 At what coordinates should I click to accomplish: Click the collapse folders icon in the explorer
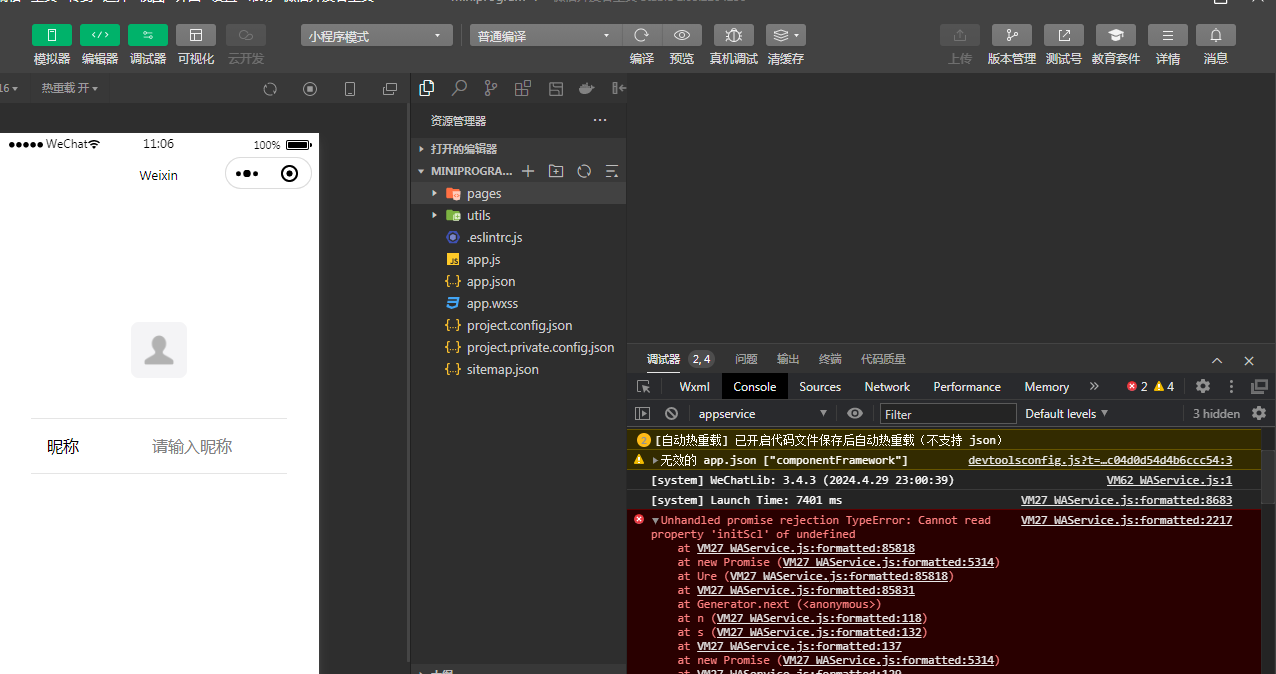612,171
